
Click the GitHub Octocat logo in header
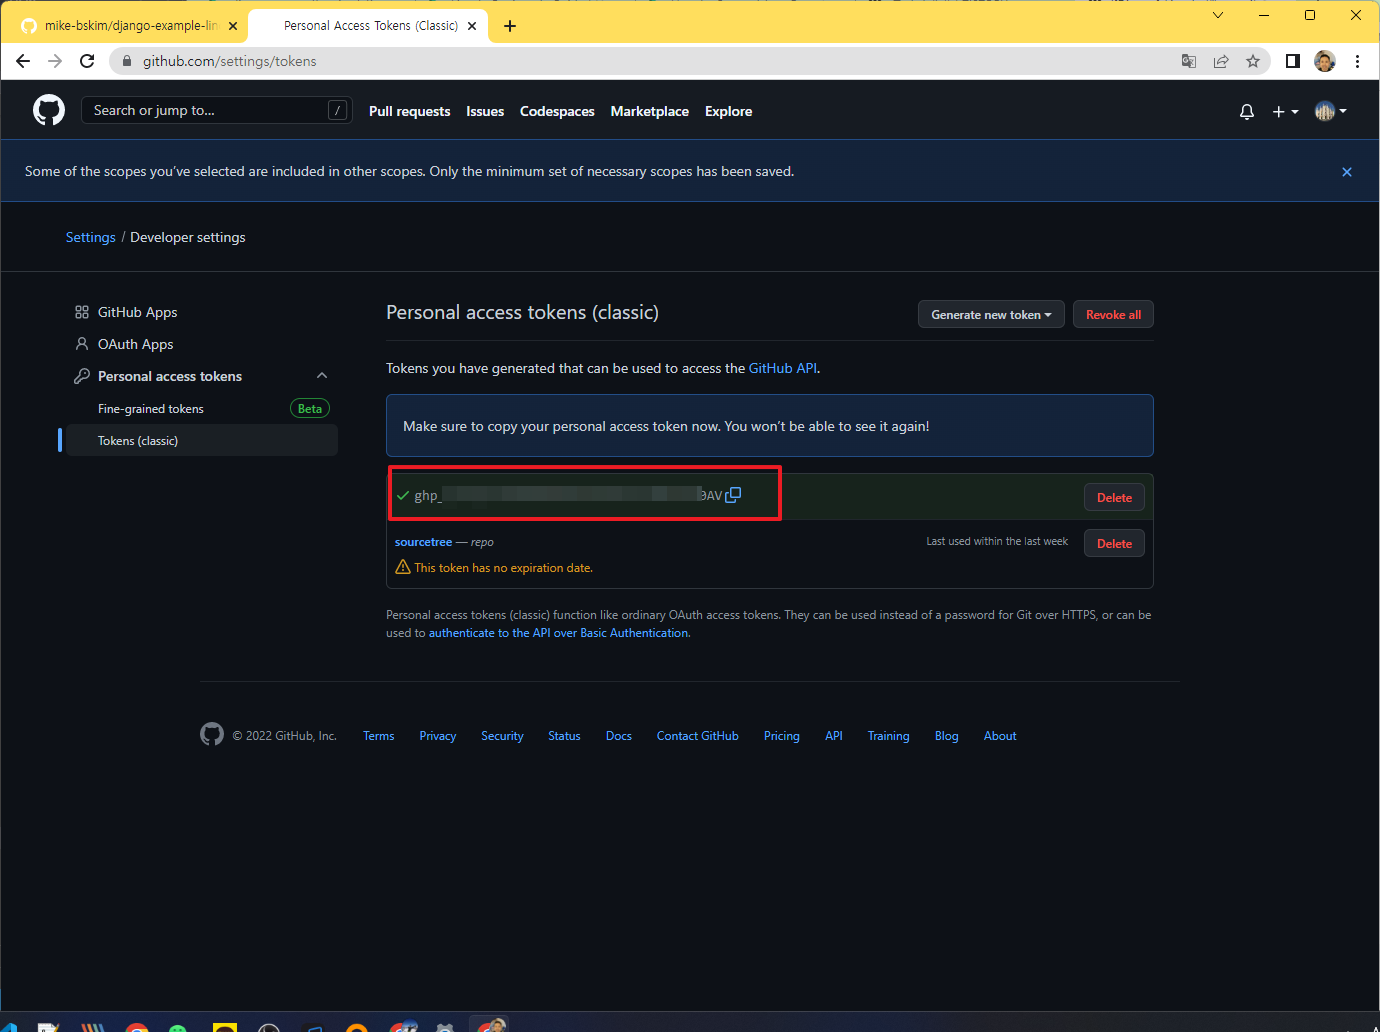[49, 110]
